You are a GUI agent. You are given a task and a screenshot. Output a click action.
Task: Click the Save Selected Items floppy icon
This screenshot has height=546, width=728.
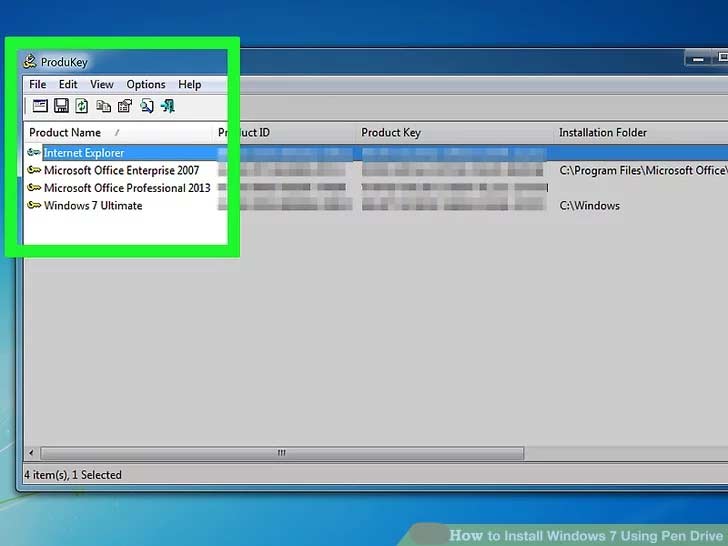pyautogui.click(x=61, y=106)
